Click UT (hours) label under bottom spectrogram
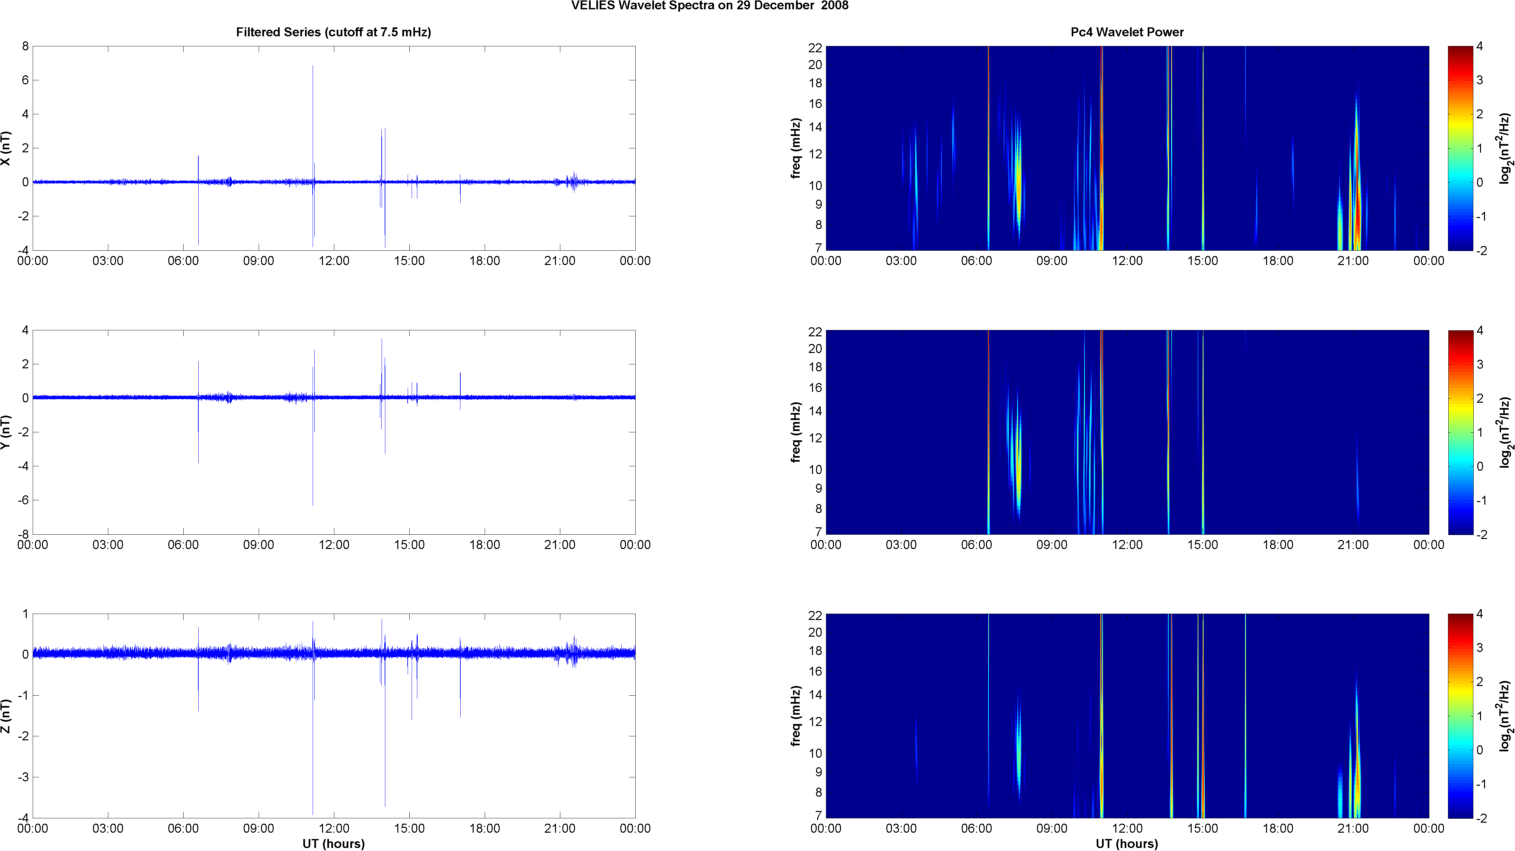This screenshot has width=1515, height=851. click(x=1127, y=844)
